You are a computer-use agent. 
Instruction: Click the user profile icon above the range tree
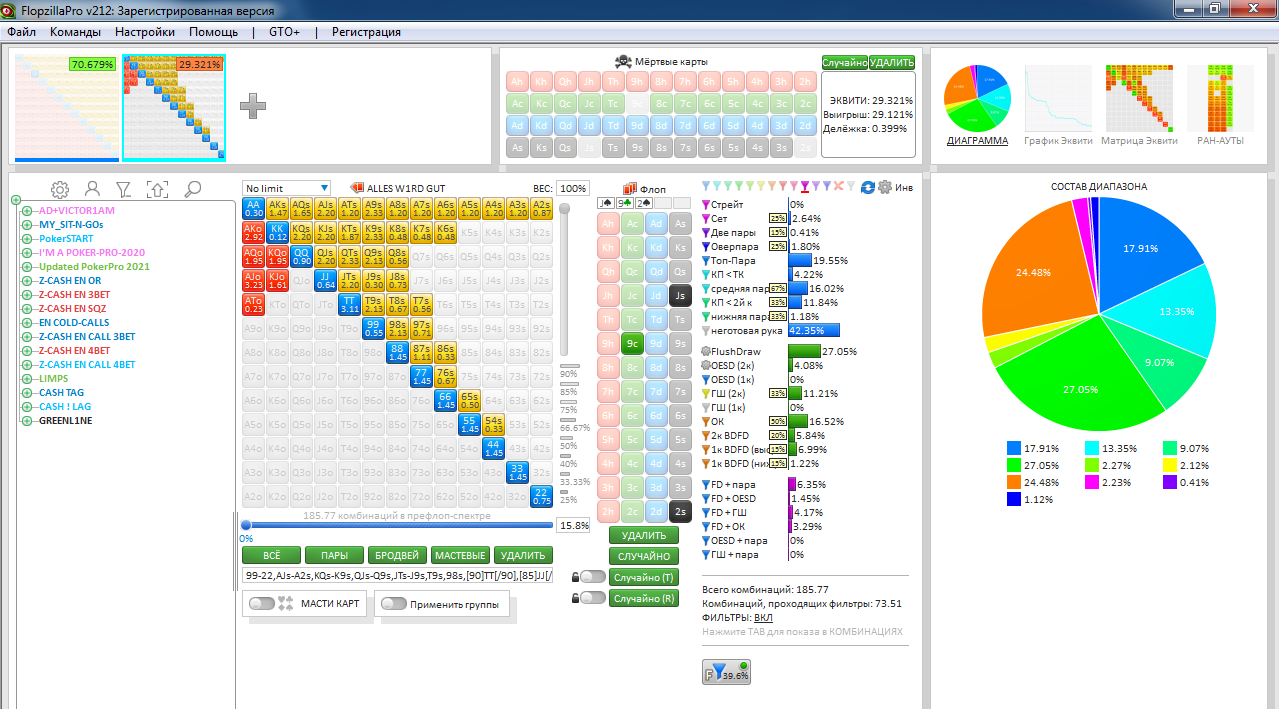click(x=92, y=189)
